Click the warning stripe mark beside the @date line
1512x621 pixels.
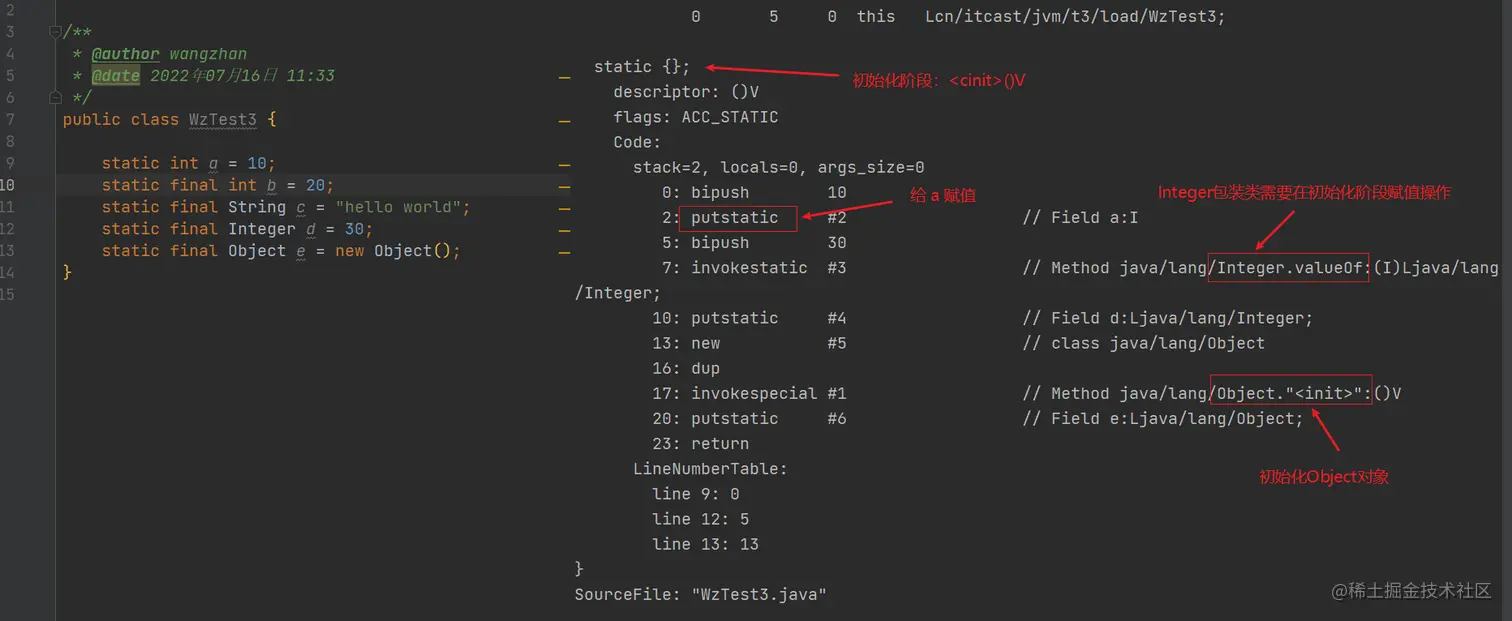pos(564,77)
